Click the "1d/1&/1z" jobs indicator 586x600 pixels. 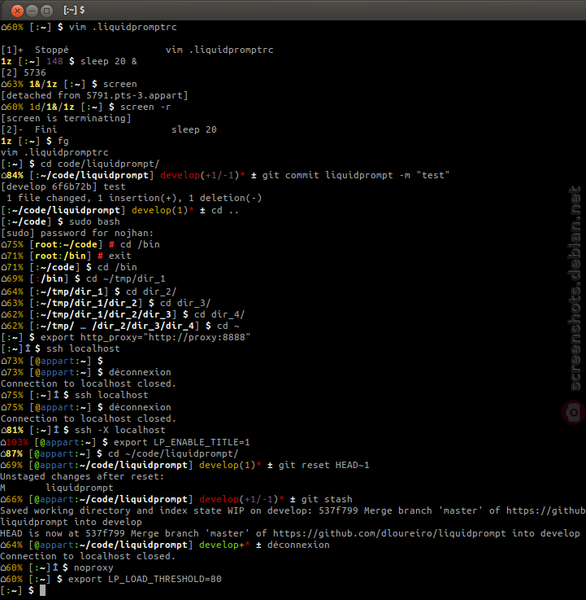tap(52, 107)
